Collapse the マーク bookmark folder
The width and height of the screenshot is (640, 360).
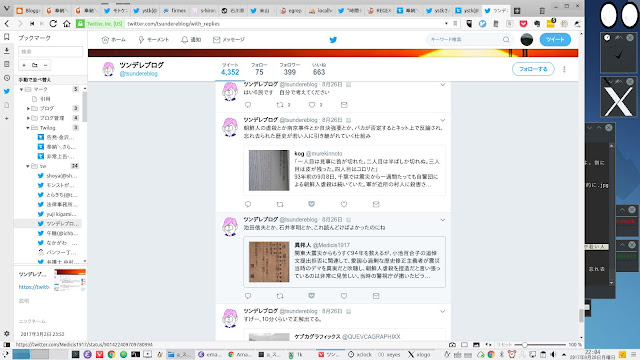coord(21,89)
